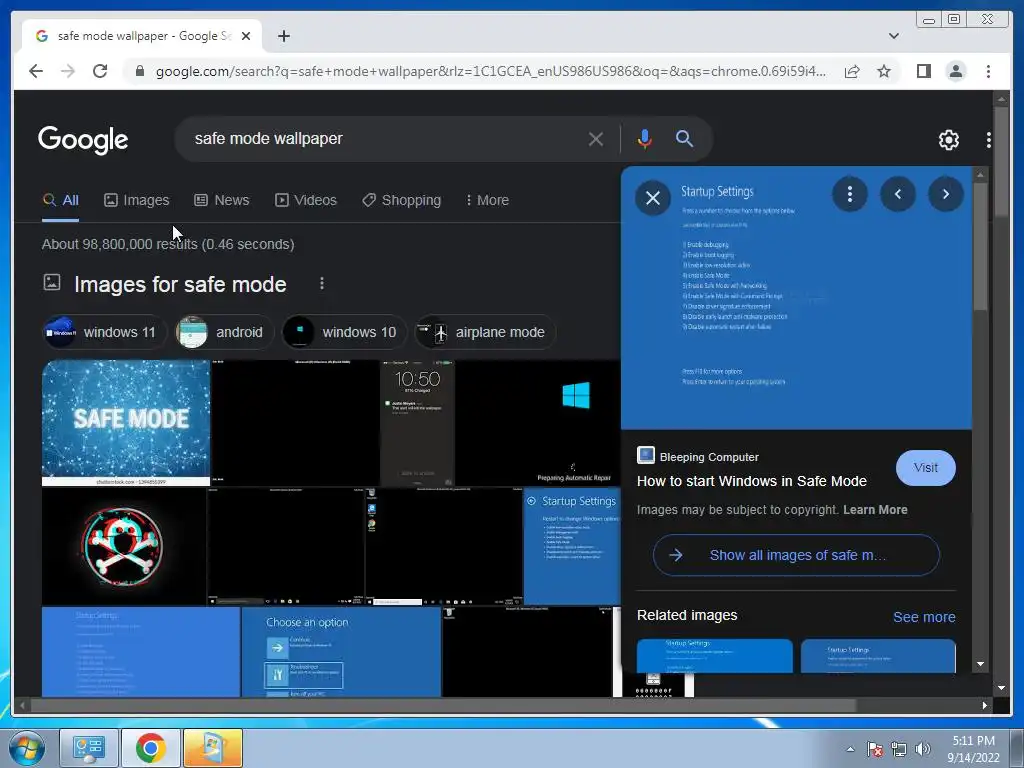Open Images for safe mode link
1024x768 pixels.
tap(180, 285)
